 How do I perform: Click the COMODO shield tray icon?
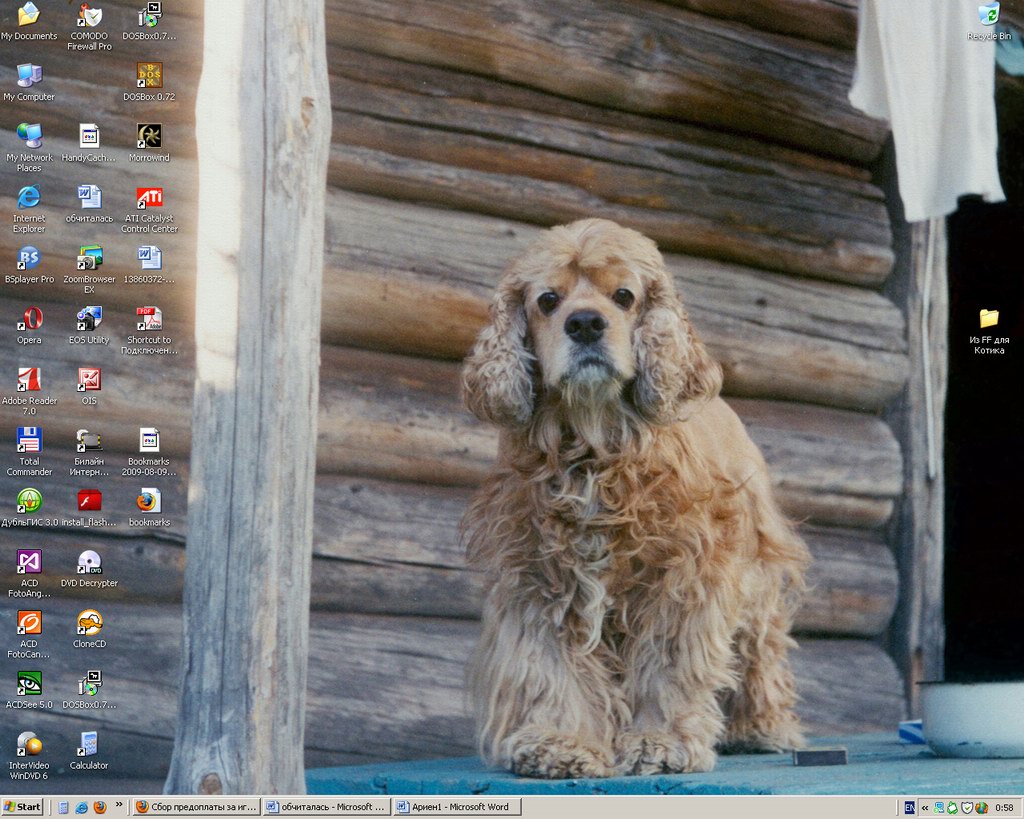(x=967, y=808)
